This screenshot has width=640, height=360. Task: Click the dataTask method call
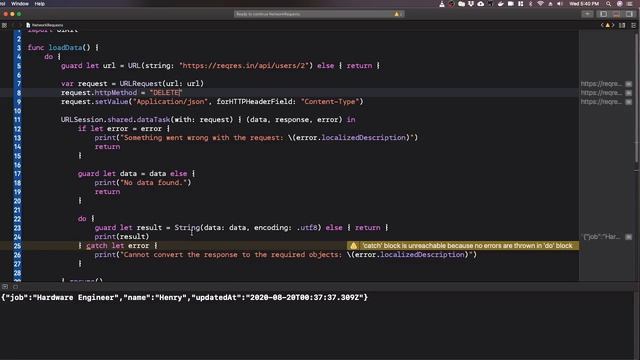pyautogui.click(x=153, y=120)
